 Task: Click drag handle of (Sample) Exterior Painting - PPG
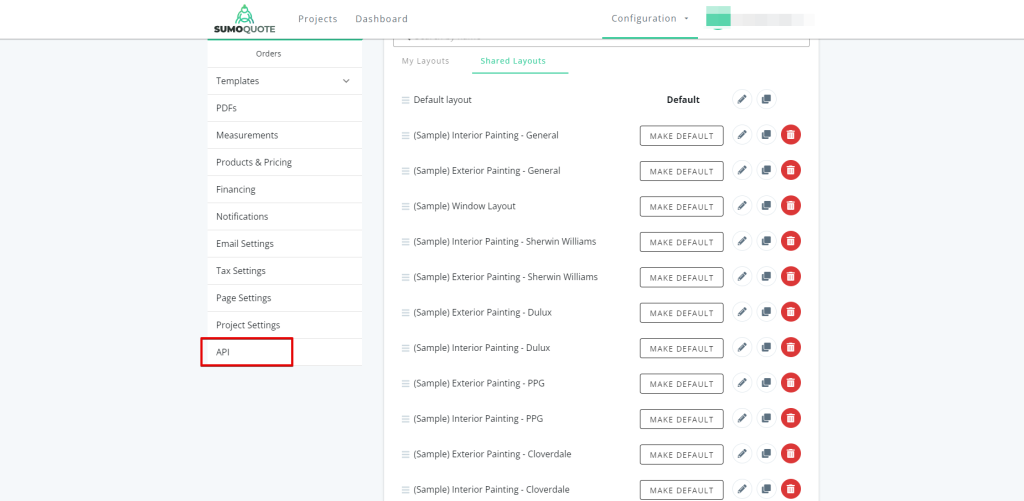(406, 383)
